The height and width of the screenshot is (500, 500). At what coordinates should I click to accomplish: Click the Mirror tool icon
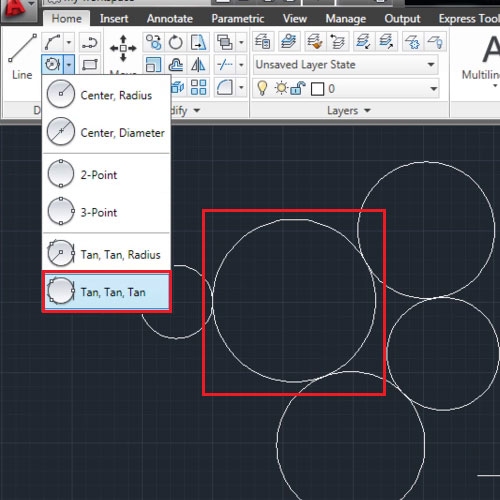coord(198,64)
